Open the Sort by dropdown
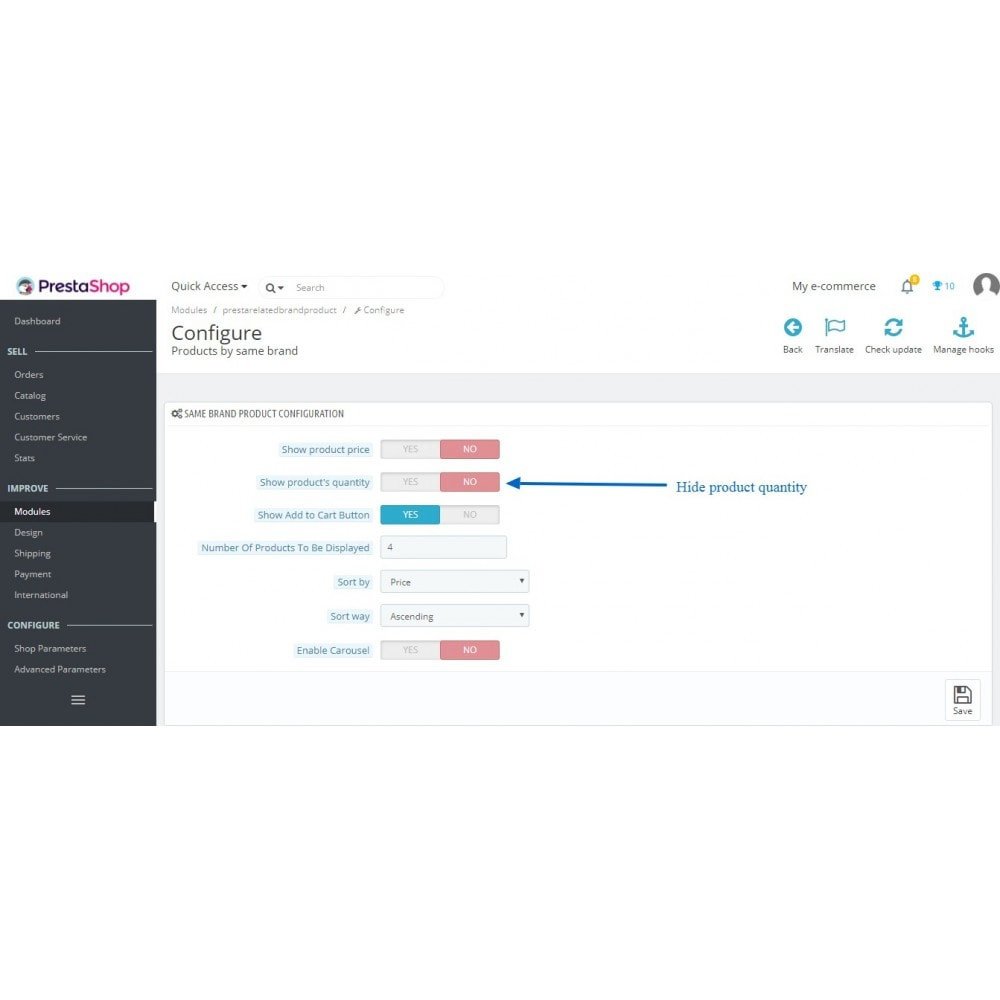Viewport: 1000px width, 1000px height. (454, 581)
